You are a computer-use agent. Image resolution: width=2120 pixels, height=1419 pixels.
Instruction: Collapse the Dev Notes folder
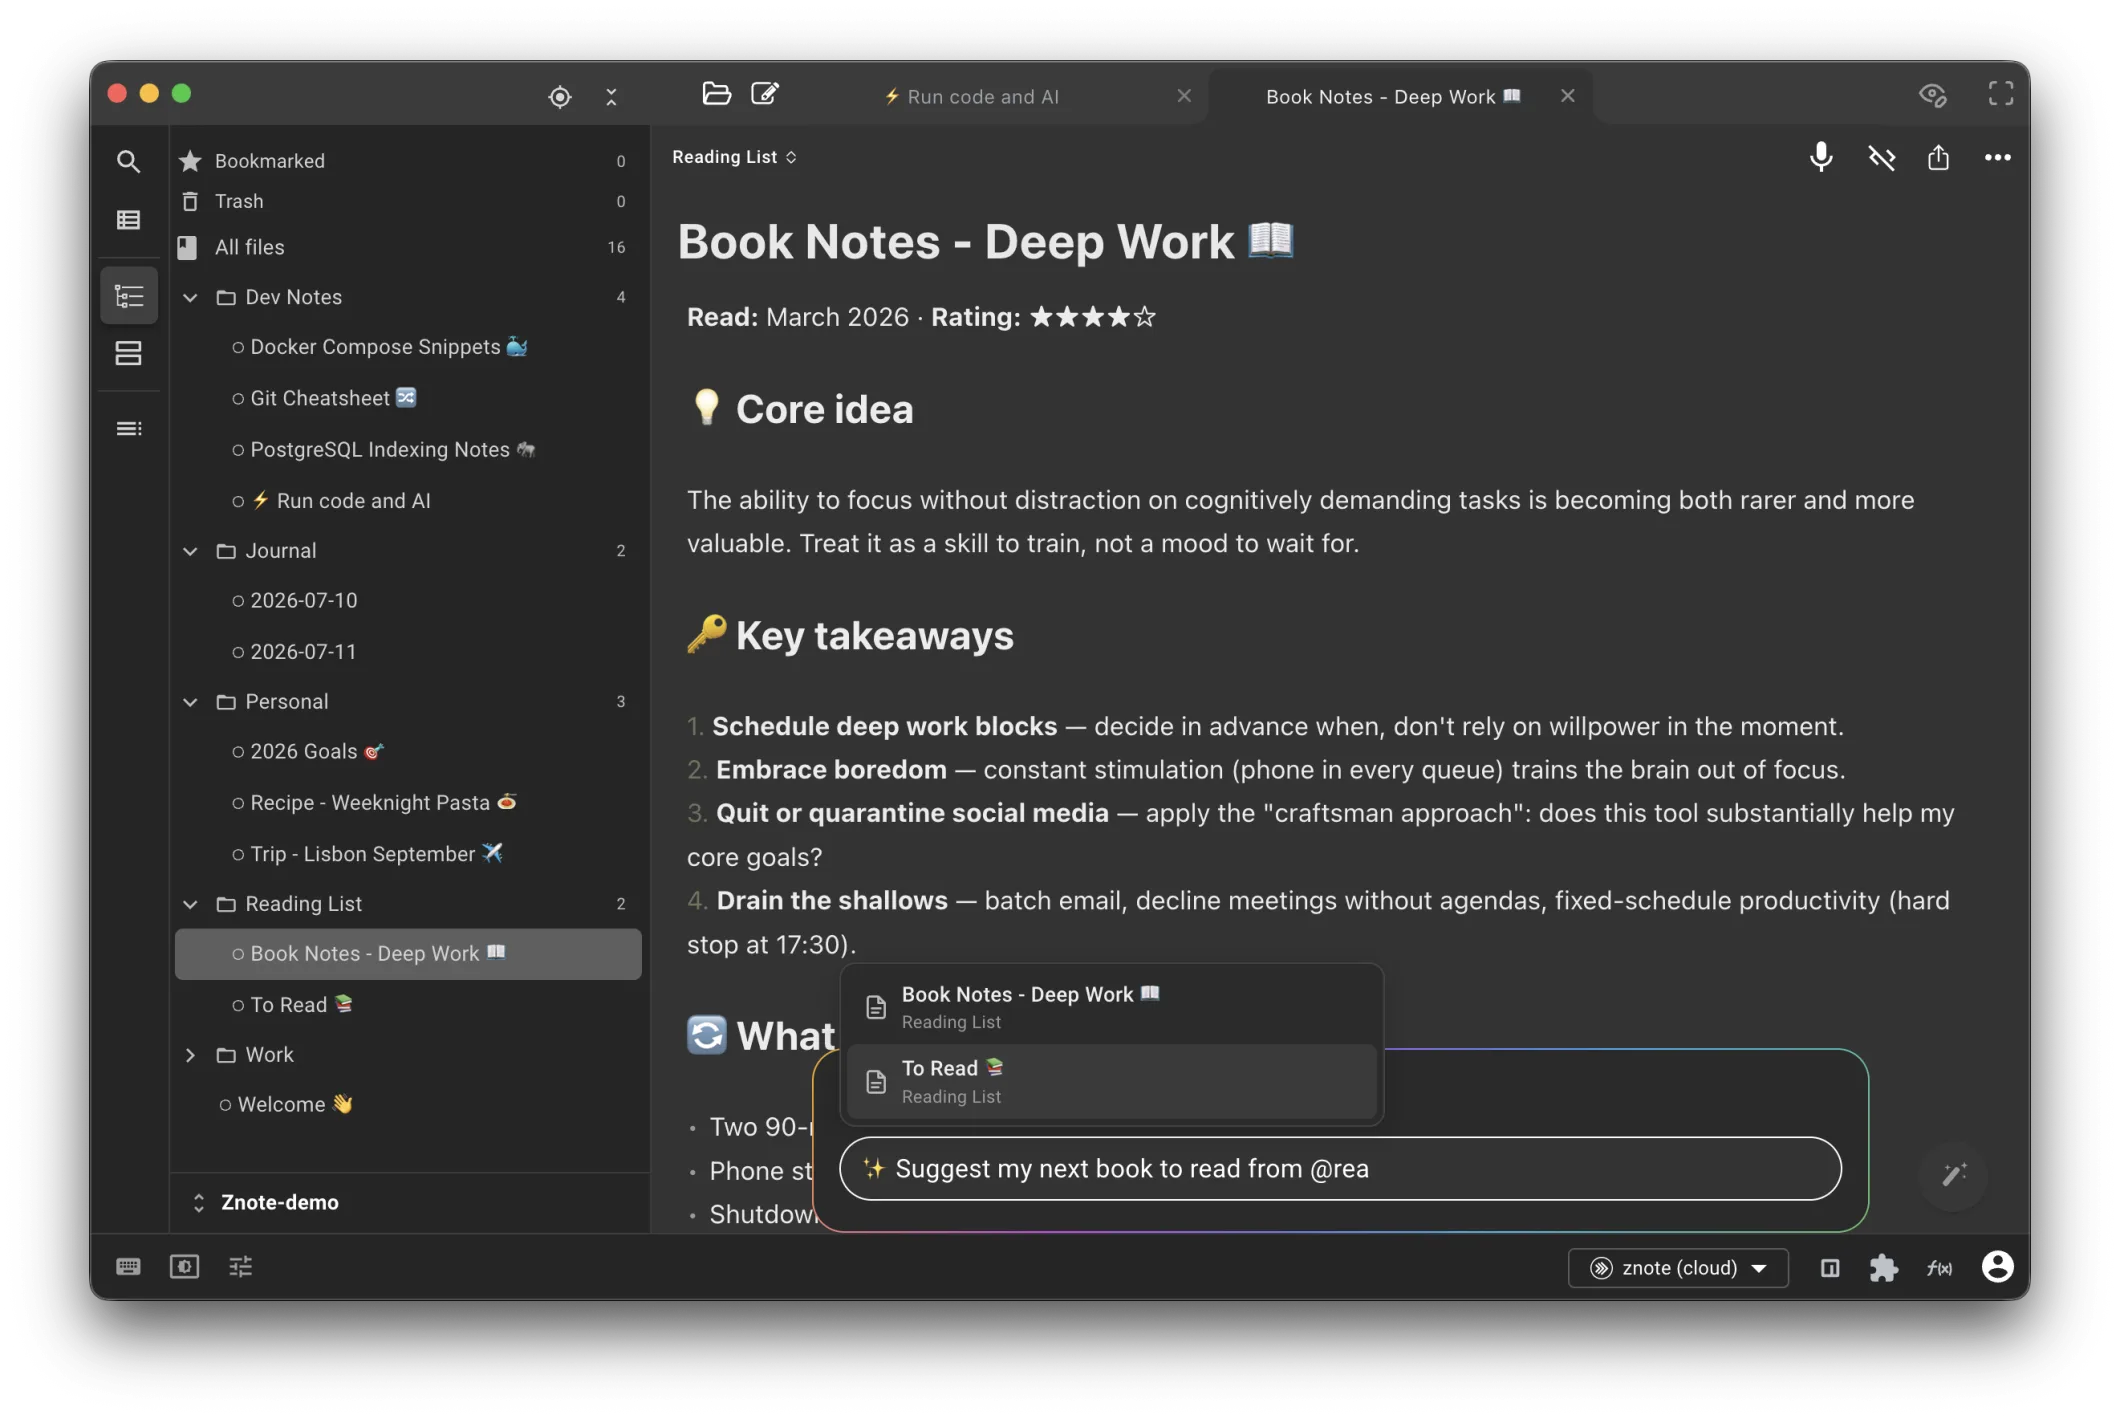tap(190, 297)
